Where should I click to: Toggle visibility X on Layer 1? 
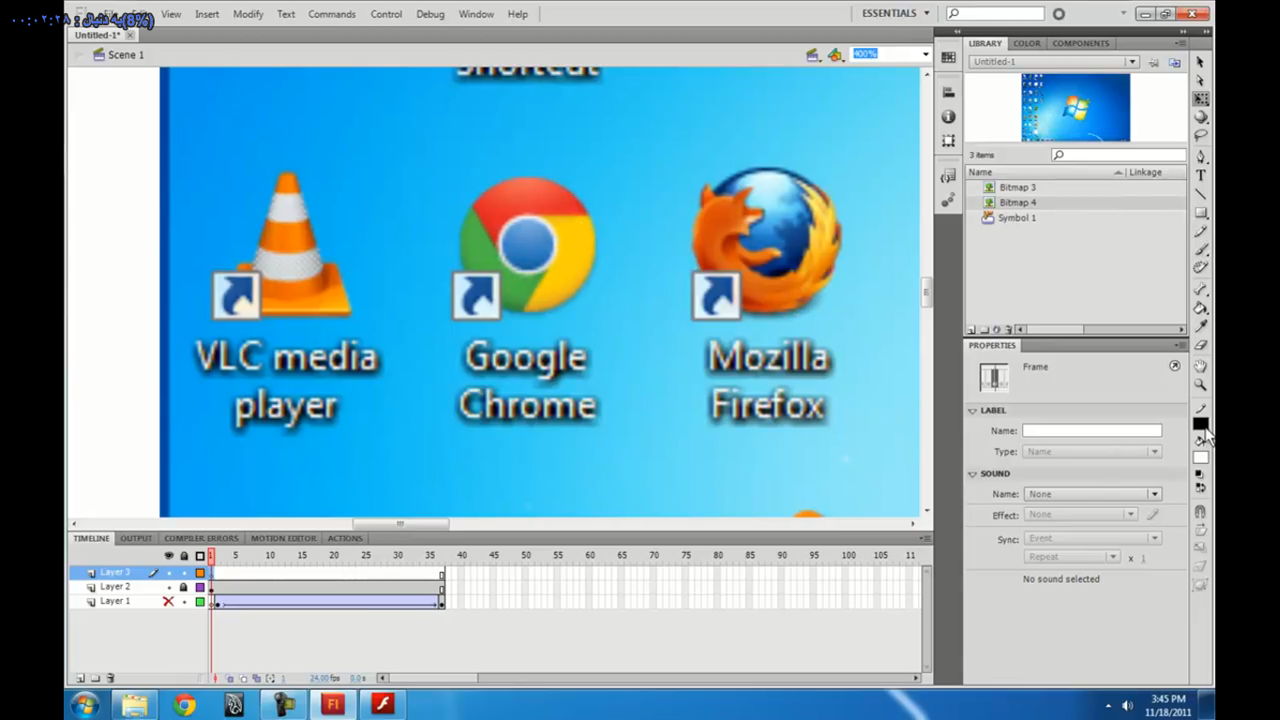(168, 601)
